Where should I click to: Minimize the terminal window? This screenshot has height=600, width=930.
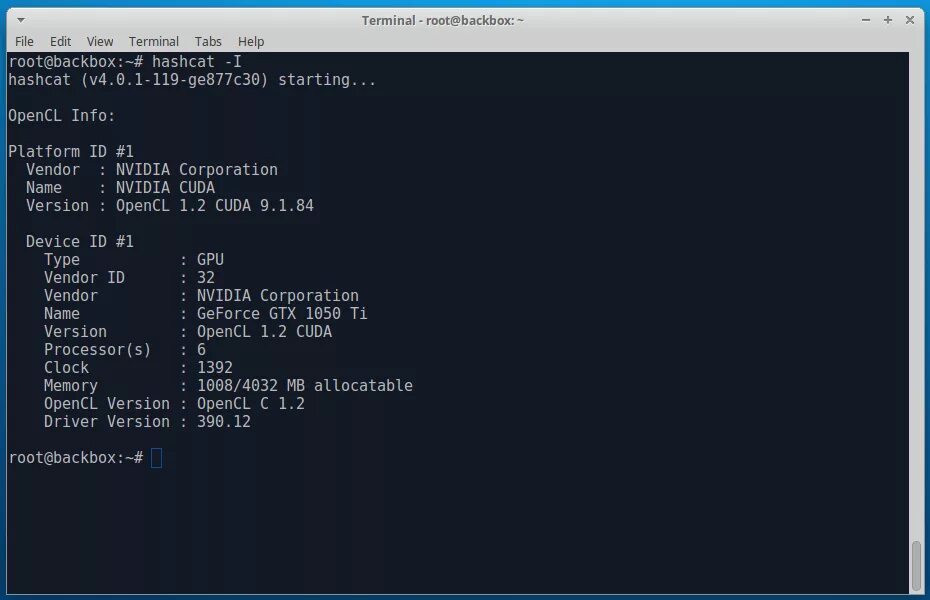click(x=866, y=20)
